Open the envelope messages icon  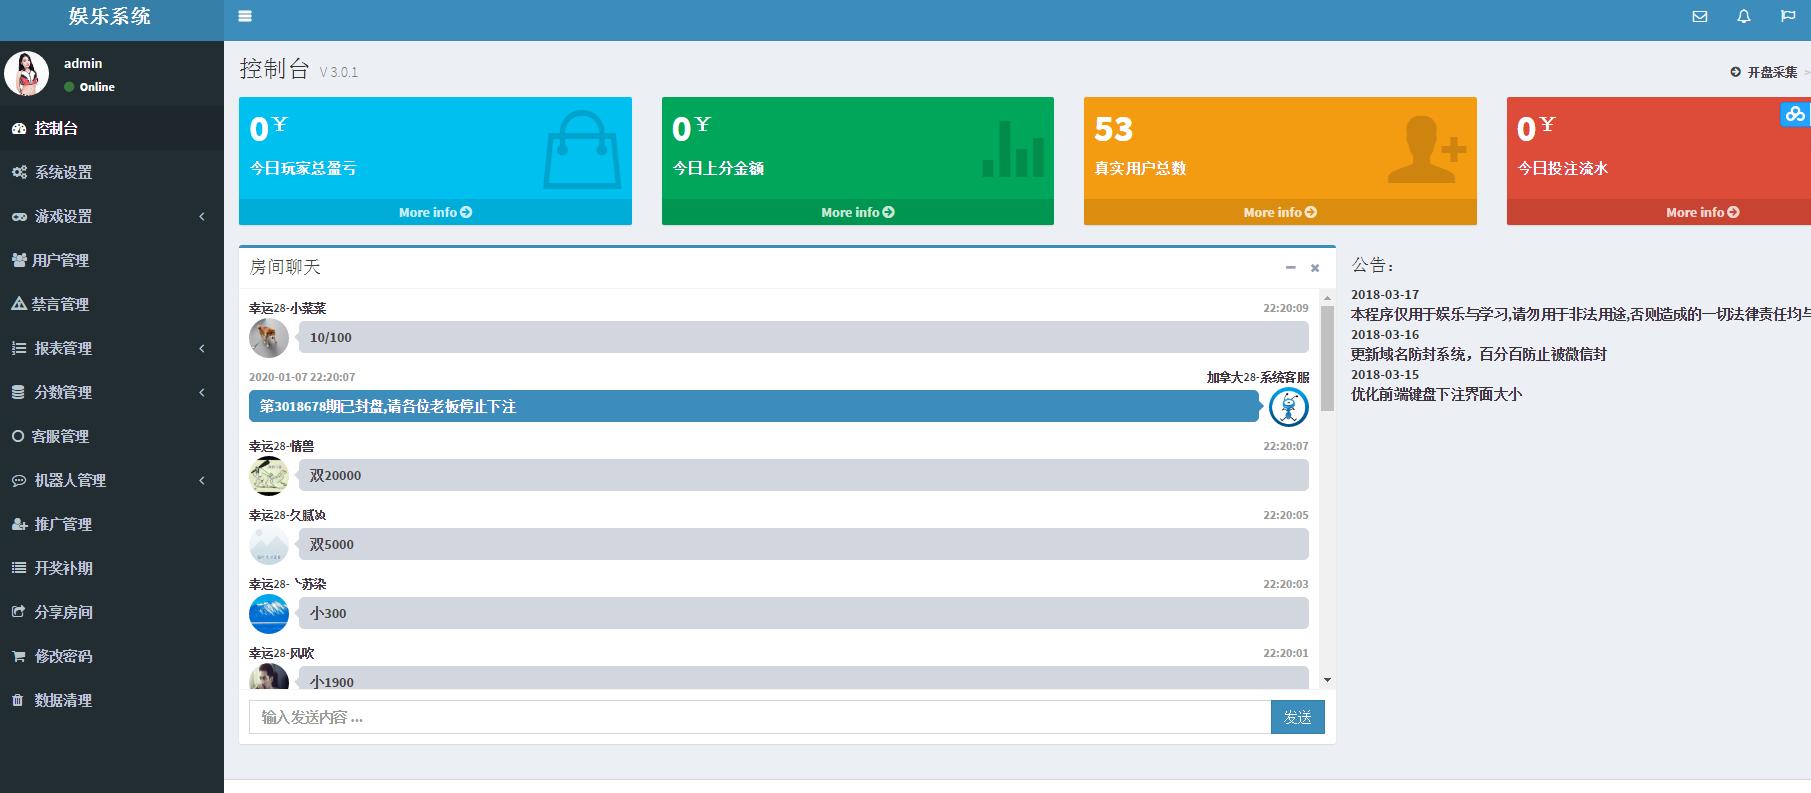click(1699, 16)
